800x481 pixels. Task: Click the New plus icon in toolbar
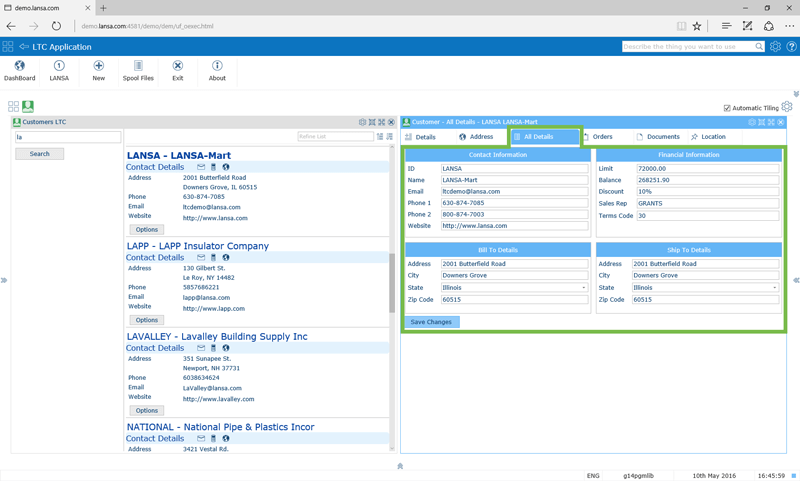pos(98,66)
